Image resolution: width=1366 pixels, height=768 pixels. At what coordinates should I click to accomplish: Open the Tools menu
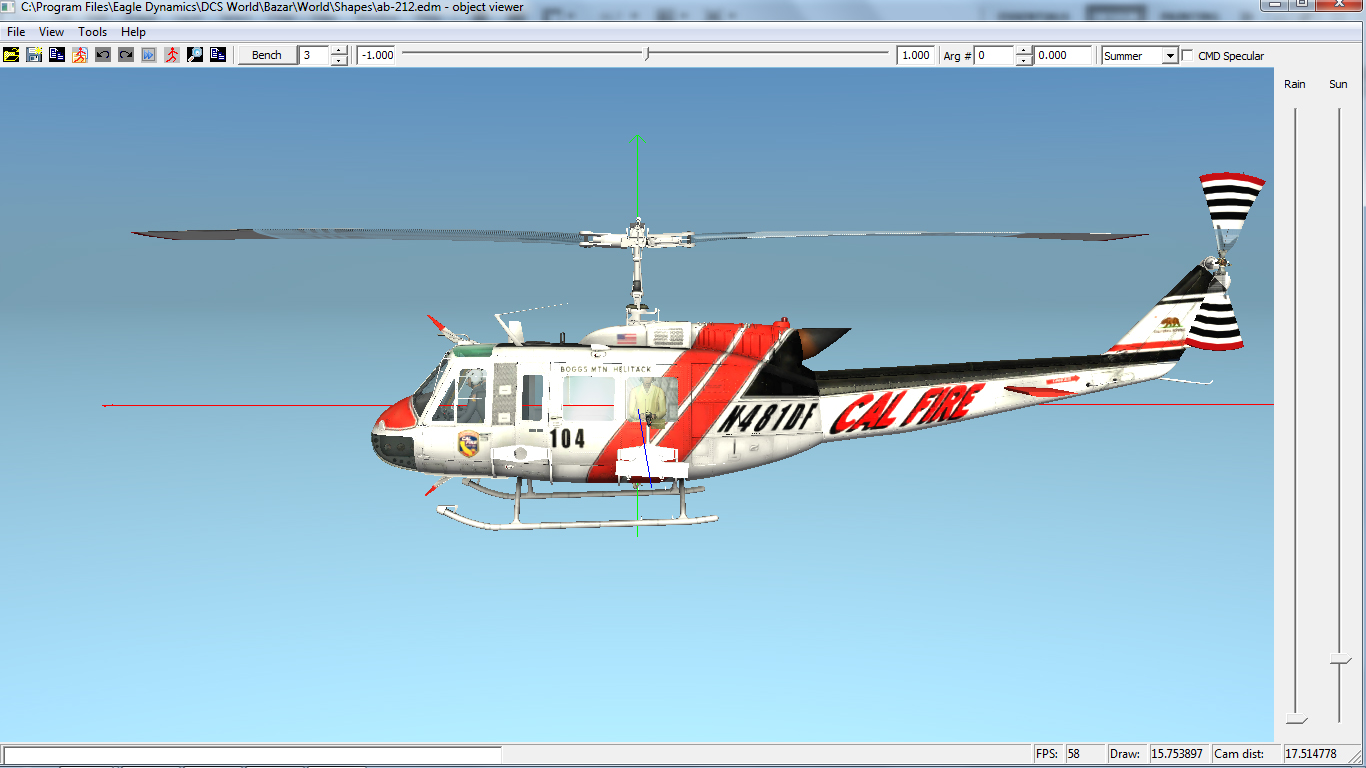coord(93,32)
